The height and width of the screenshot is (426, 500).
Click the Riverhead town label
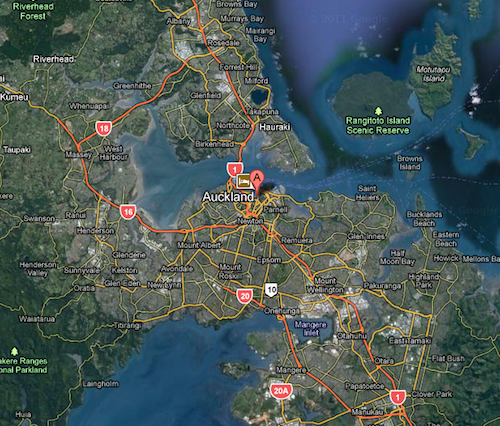point(53,59)
